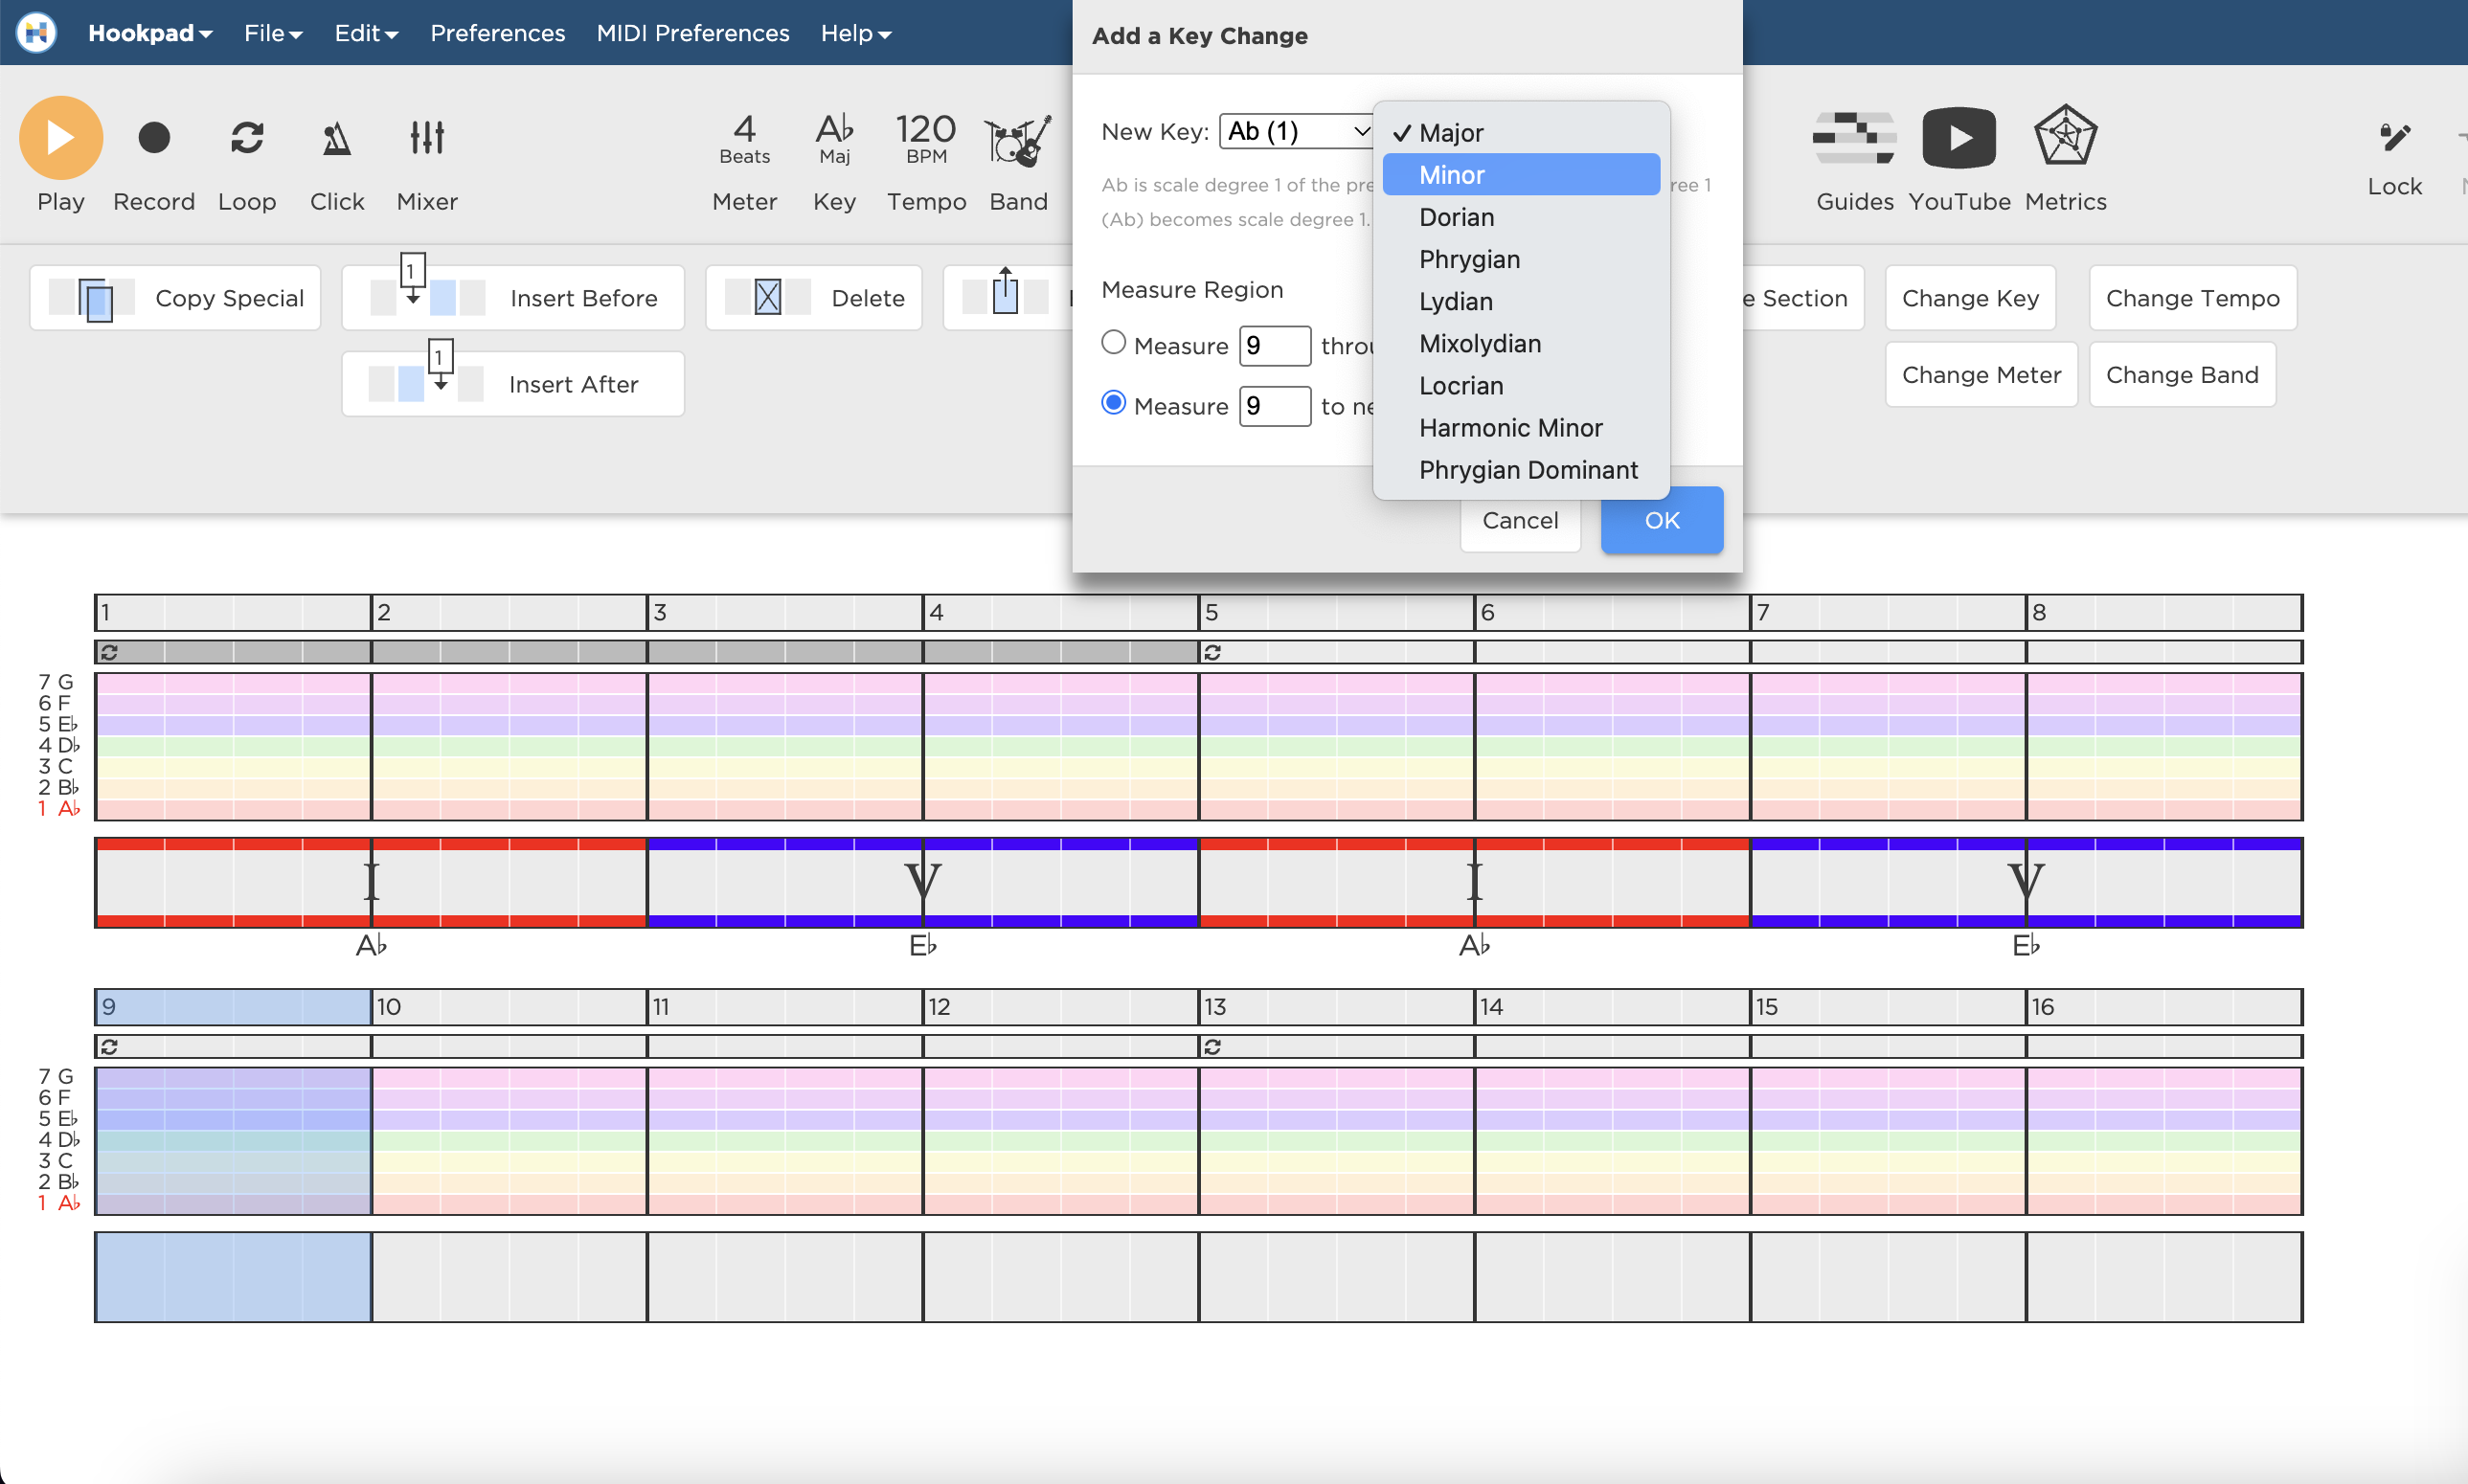Choose Minor from the mode list

1521,175
